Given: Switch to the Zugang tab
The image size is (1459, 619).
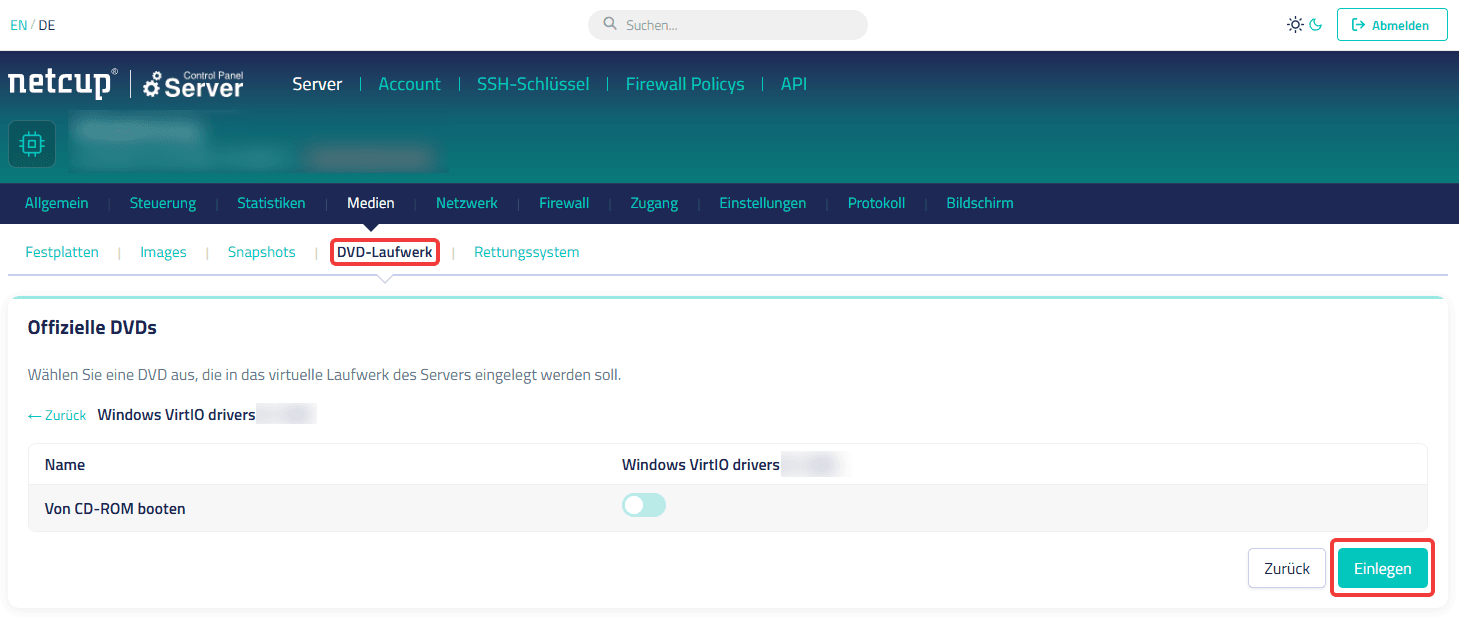Looking at the screenshot, I should tap(654, 203).
